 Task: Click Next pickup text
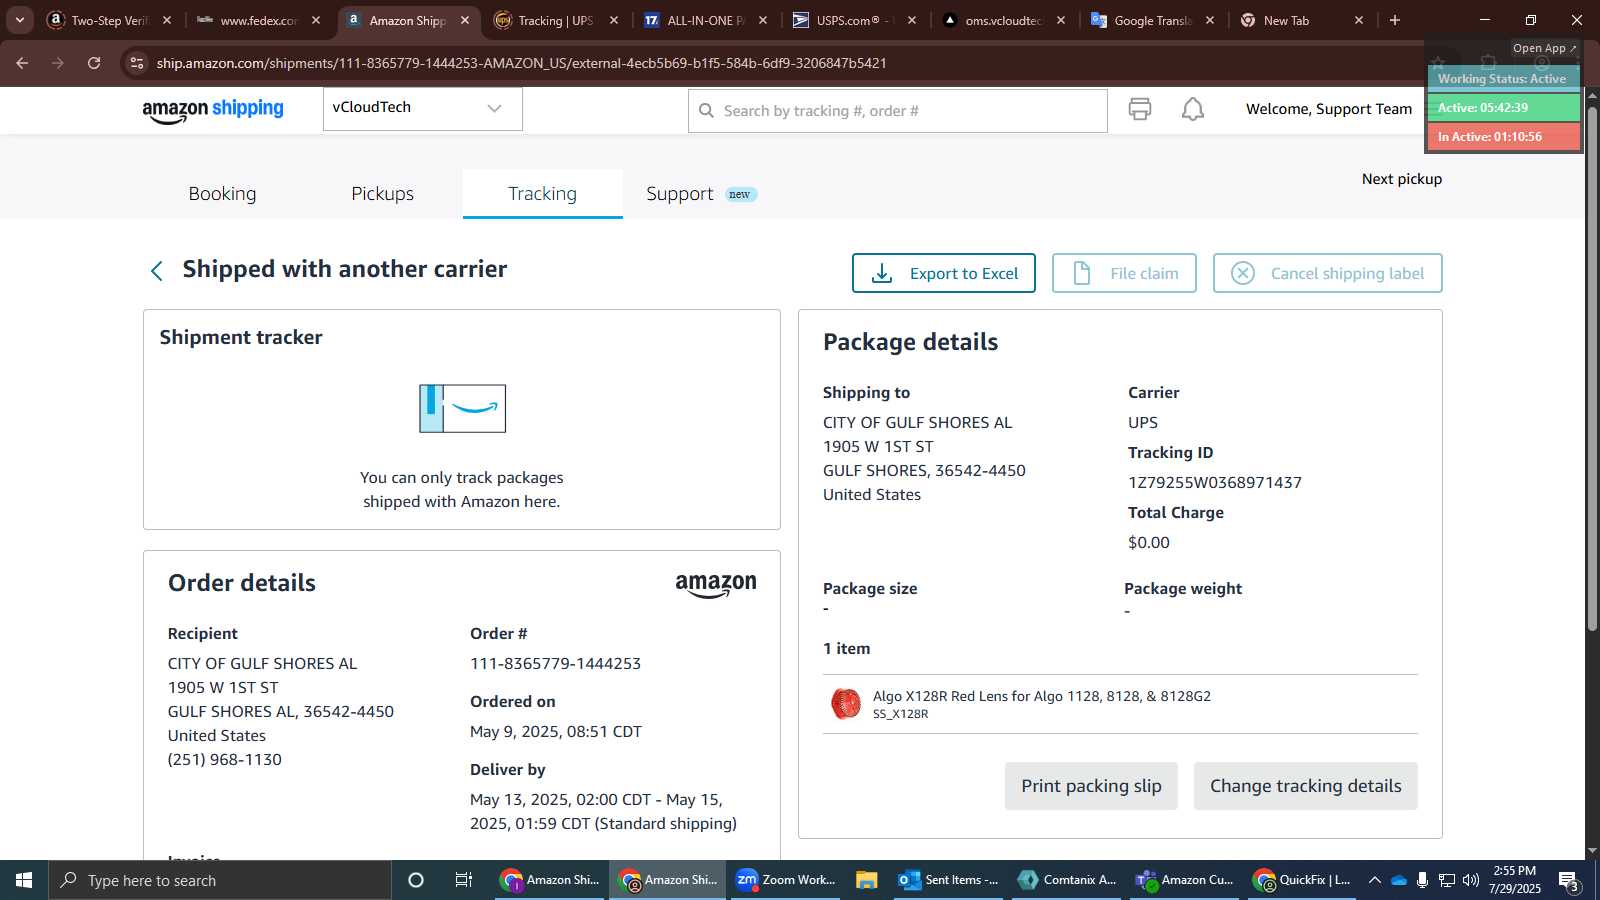[x=1401, y=179]
